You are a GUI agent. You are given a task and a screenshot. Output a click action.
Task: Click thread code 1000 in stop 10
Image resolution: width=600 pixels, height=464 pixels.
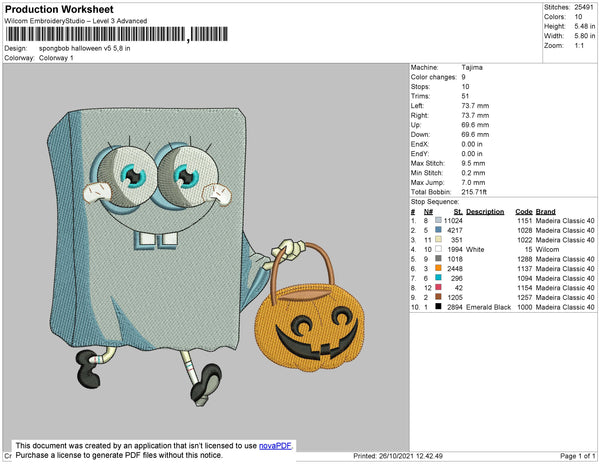[x=525, y=307]
